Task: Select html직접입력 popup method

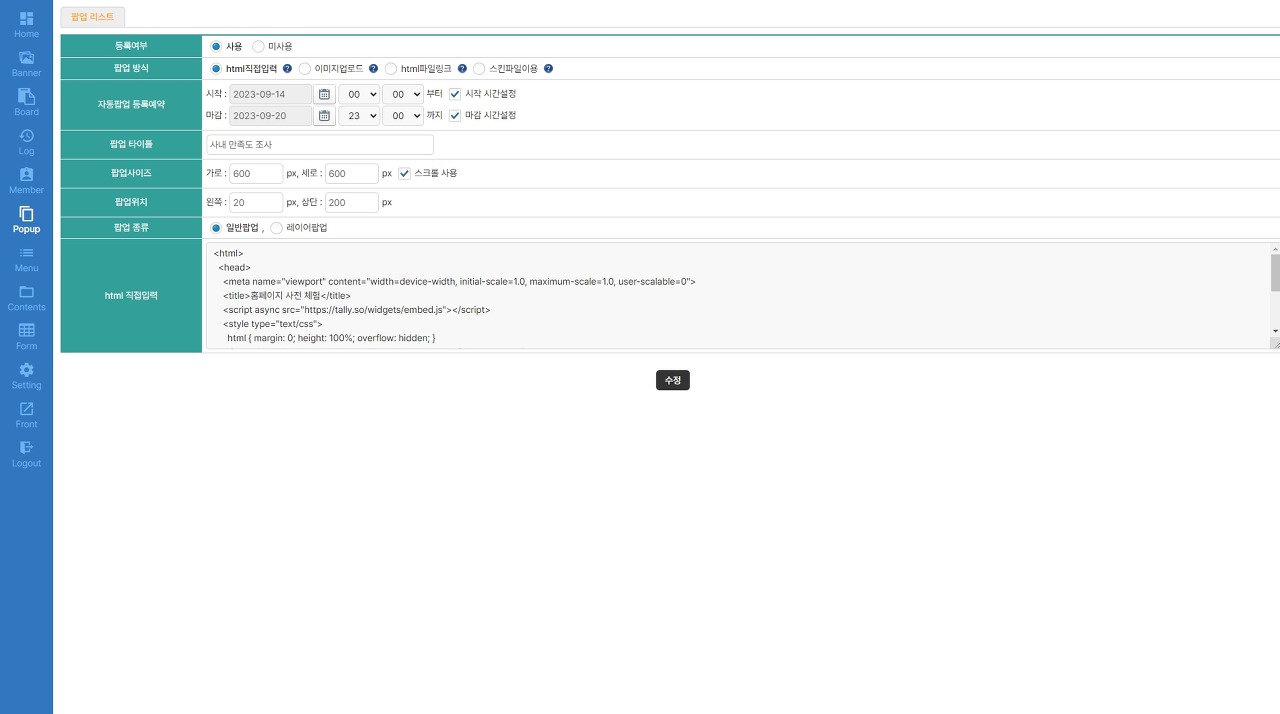Action: pos(216,69)
